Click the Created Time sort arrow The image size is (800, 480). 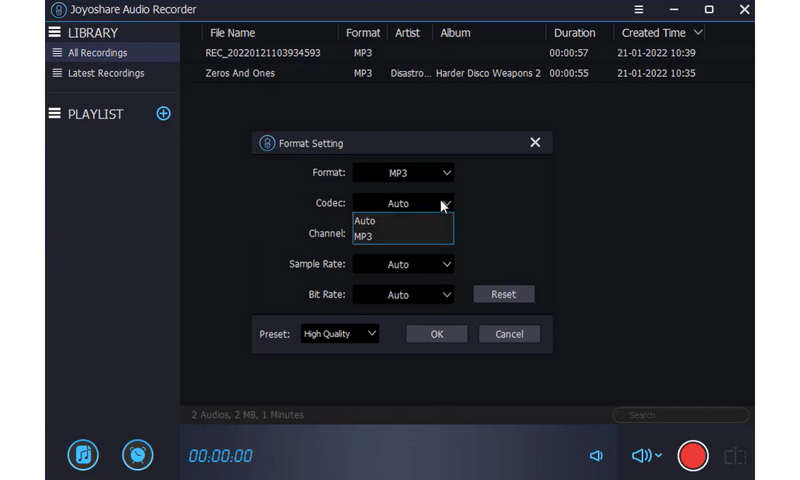(698, 32)
